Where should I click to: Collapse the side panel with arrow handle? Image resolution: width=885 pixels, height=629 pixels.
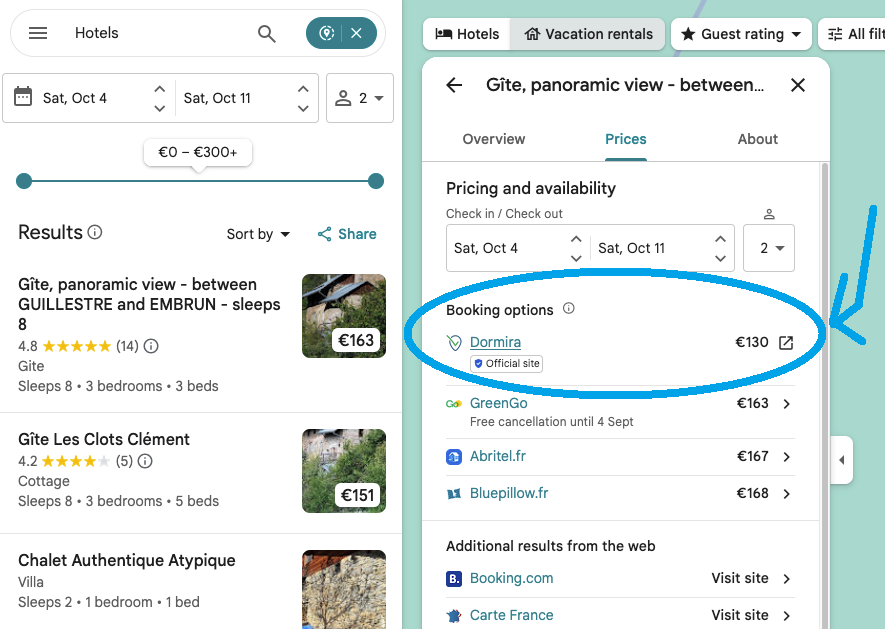(841, 460)
